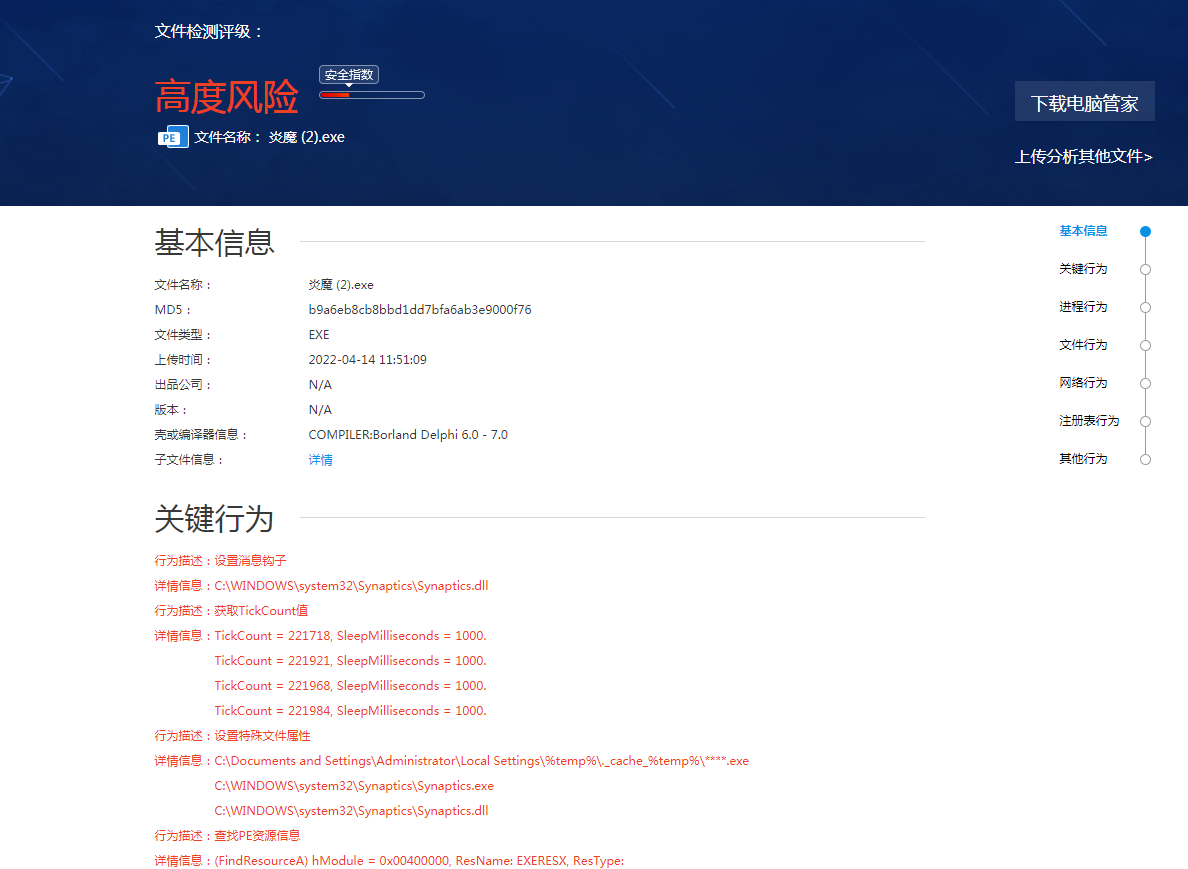Click the FindResourceA hModule detail line
Image resolution: width=1188 pixels, height=869 pixels.
click(x=419, y=861)
